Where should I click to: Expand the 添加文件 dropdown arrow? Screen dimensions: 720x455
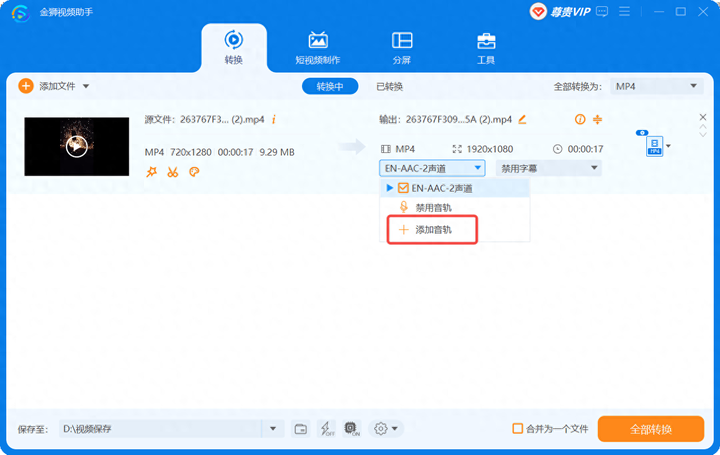86,86
